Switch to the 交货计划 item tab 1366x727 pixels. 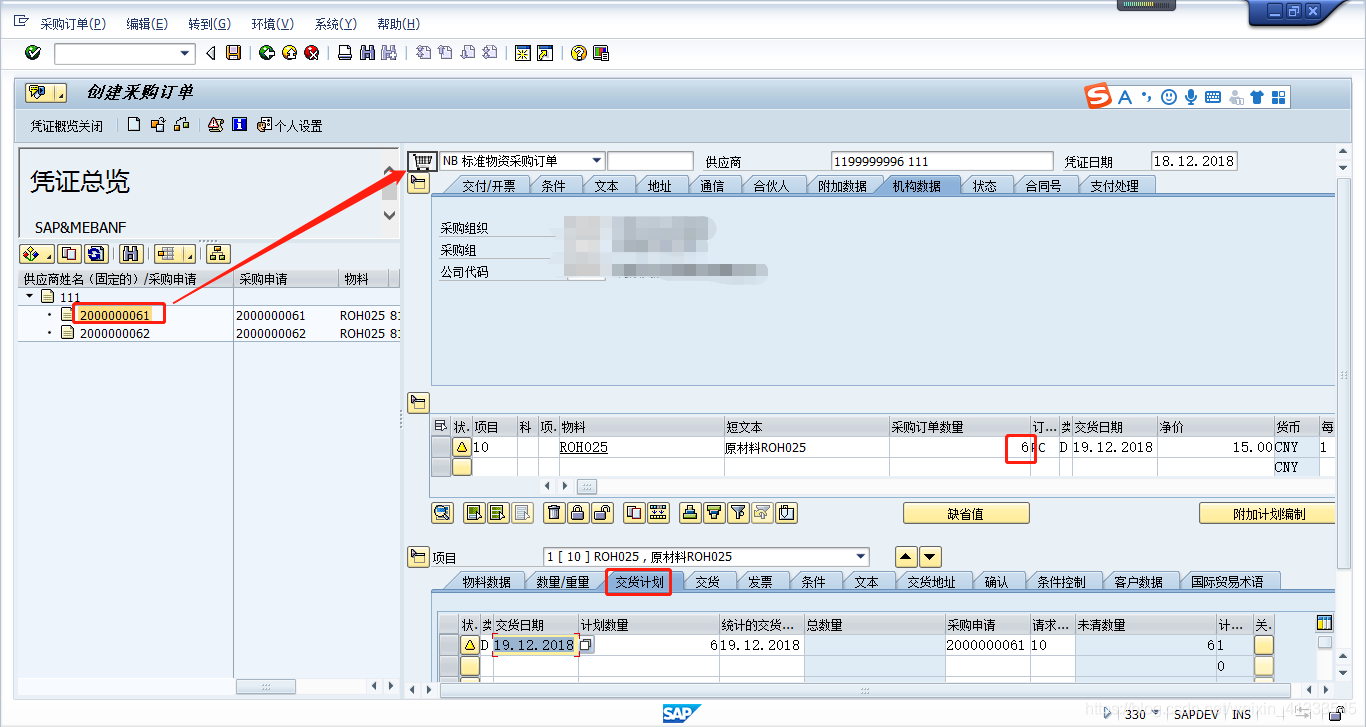(638, 581)
